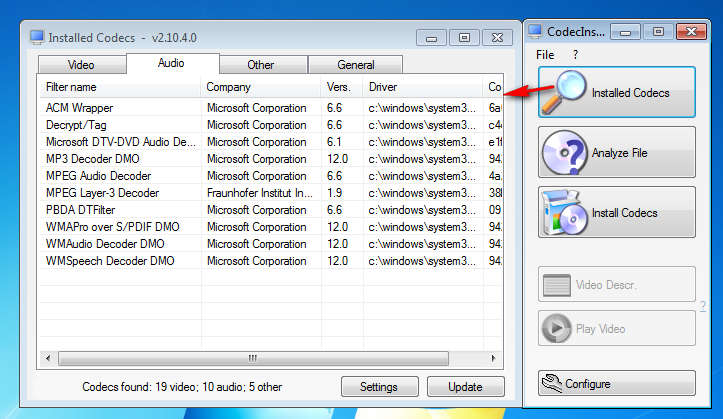Click the CodecInstaller window title icon
Viewport: 723px width, 419px height.
pyautogui.click(x=535, y=31)
